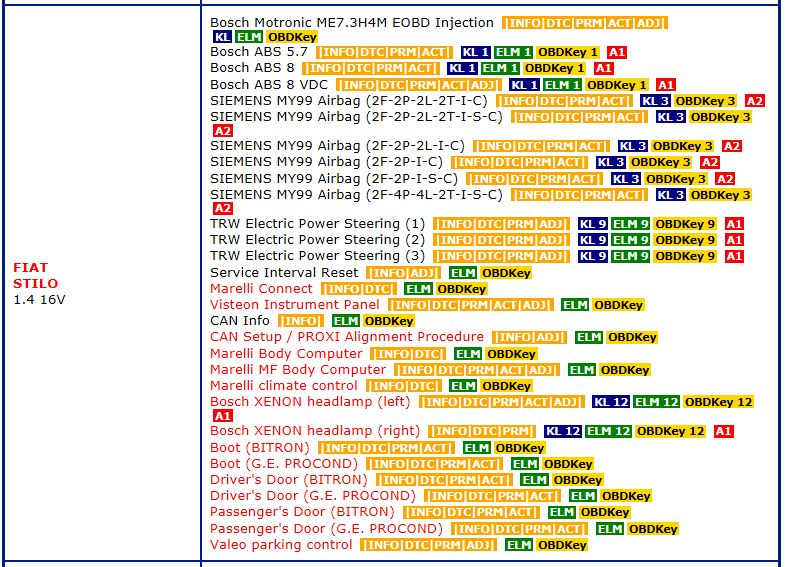Open the Boot (G.E. PROCOND) link
The image size is (785, 567).
pyautogui.click(x=284, y=464)
